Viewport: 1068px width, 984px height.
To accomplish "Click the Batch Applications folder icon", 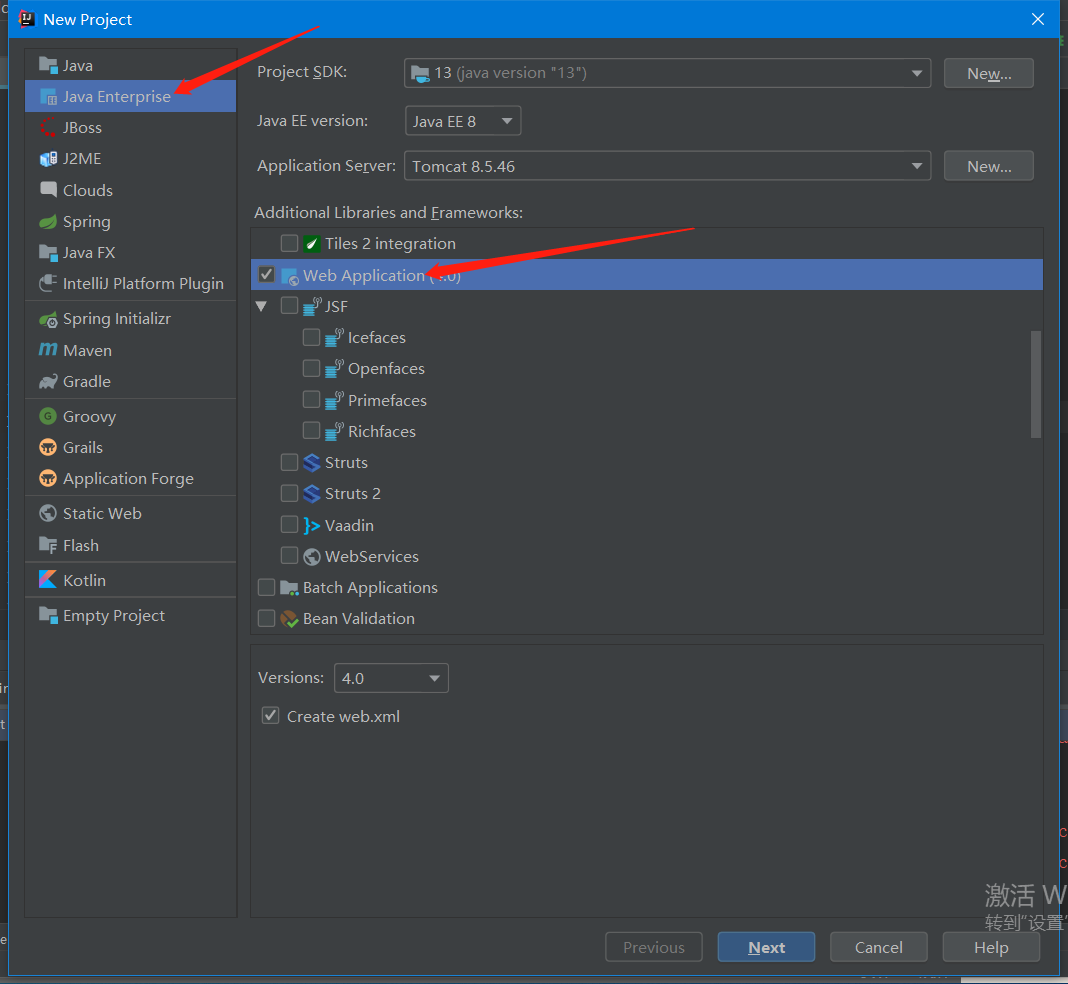I will click(x=289, y=588).
